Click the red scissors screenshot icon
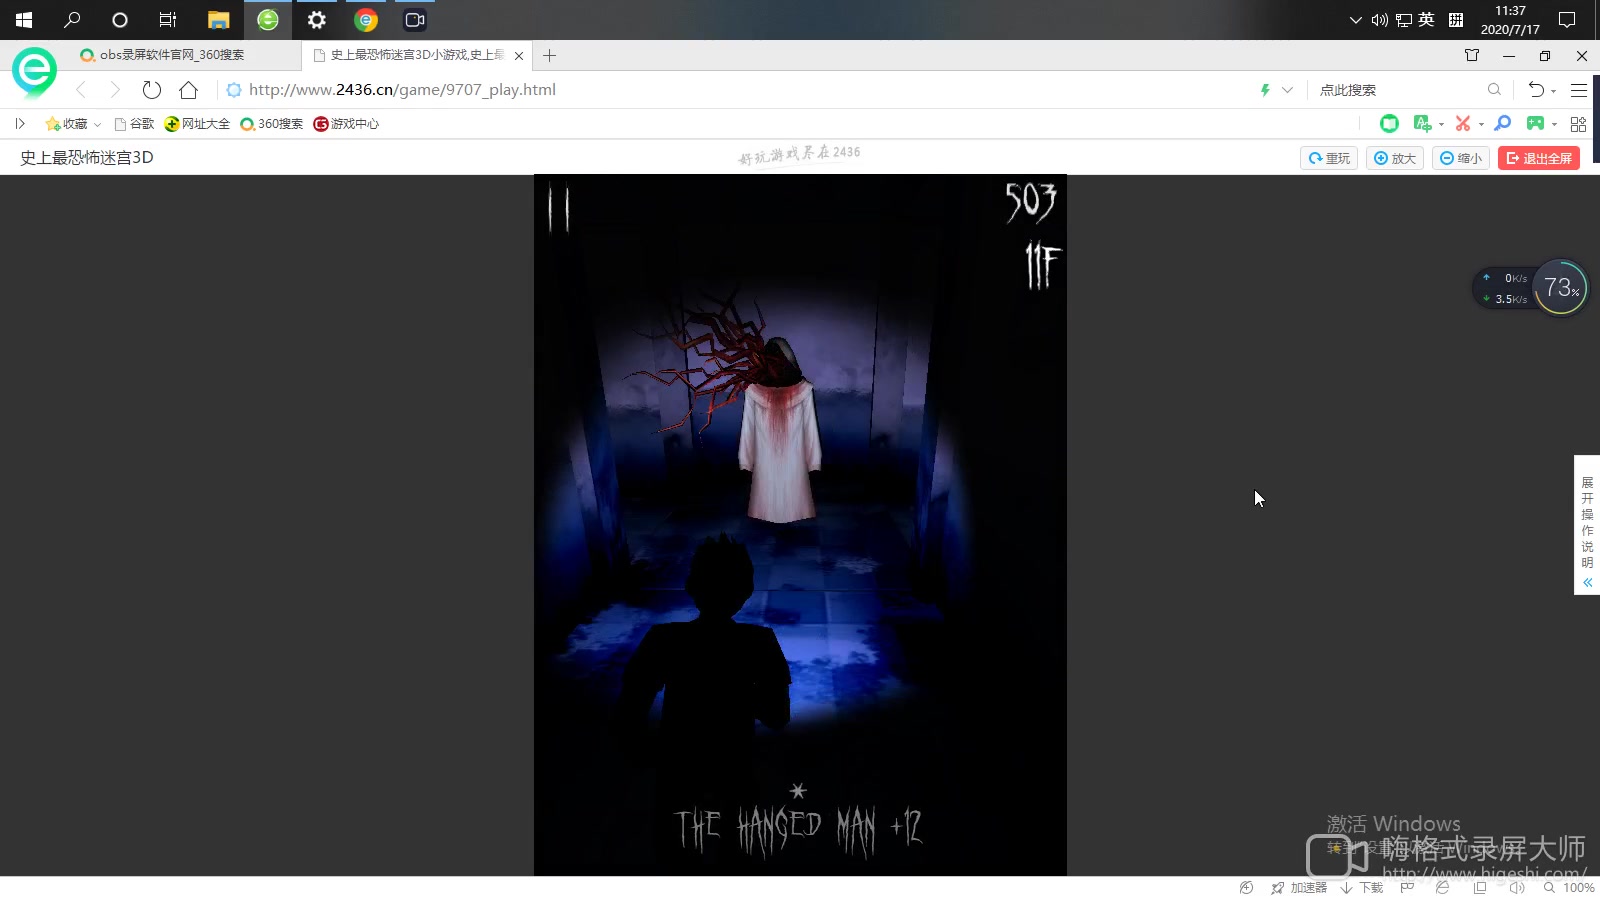This screenshot has height=900, width=1600. 1463,123
